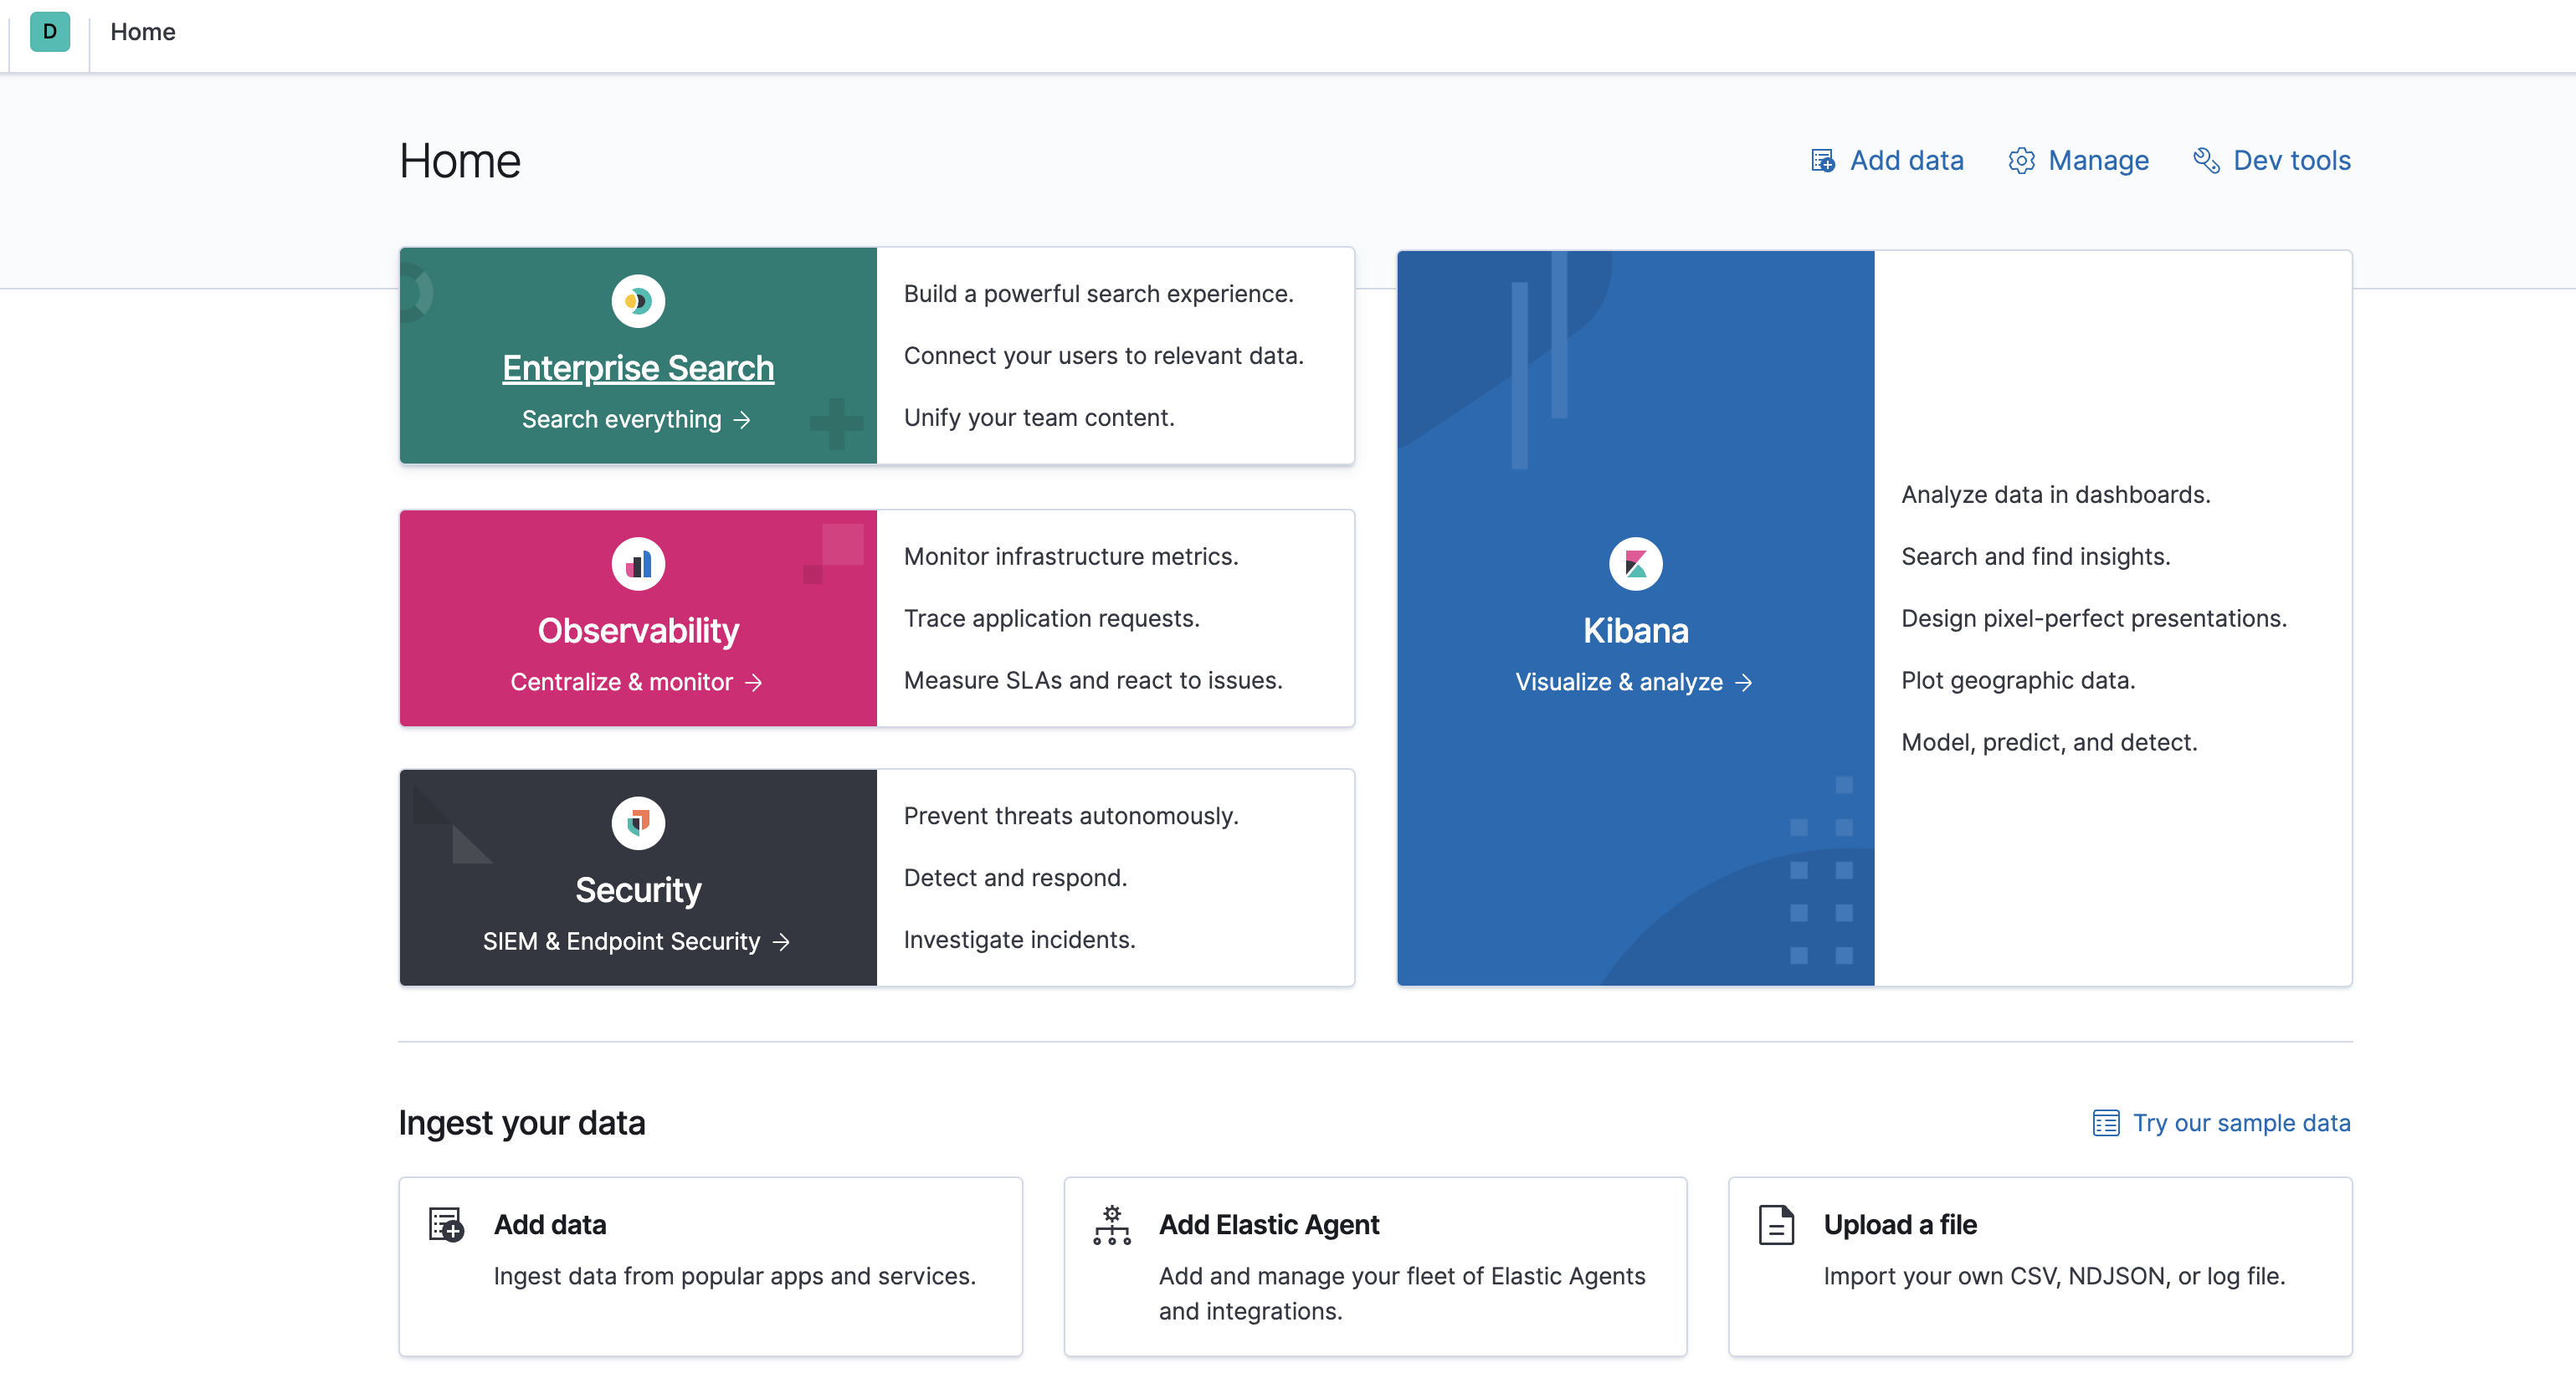This screenshot has width=2576, height=1394.
Task: Click the green D space avatar
Action: tap(49, 32)
